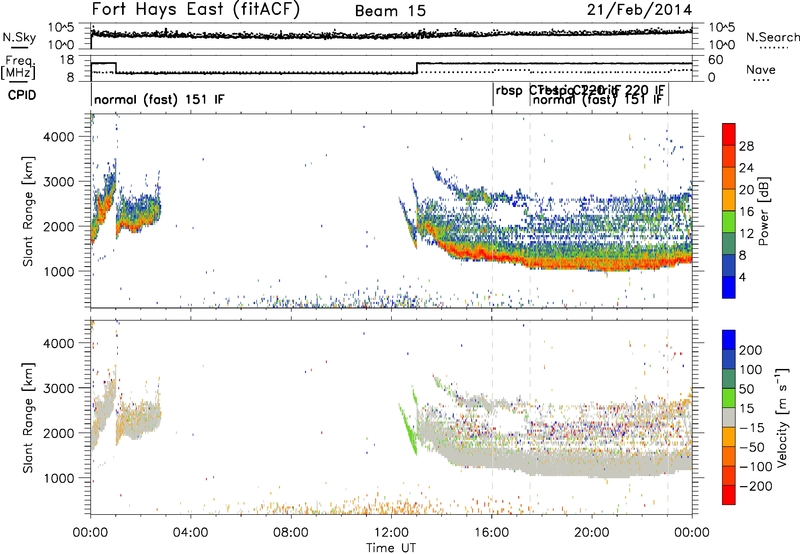The image size is (800, 554).
Task: Click the "-100" tick on the velocity colorbar
Action: (x=756, y=467)
